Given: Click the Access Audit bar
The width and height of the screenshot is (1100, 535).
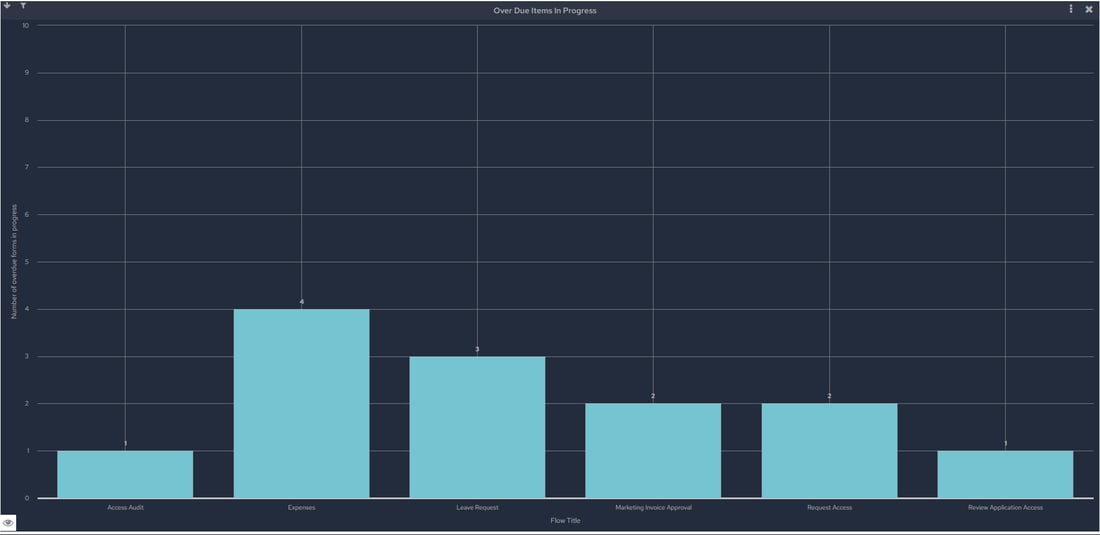Looking at the screenshot, I should tap(125, 474).
